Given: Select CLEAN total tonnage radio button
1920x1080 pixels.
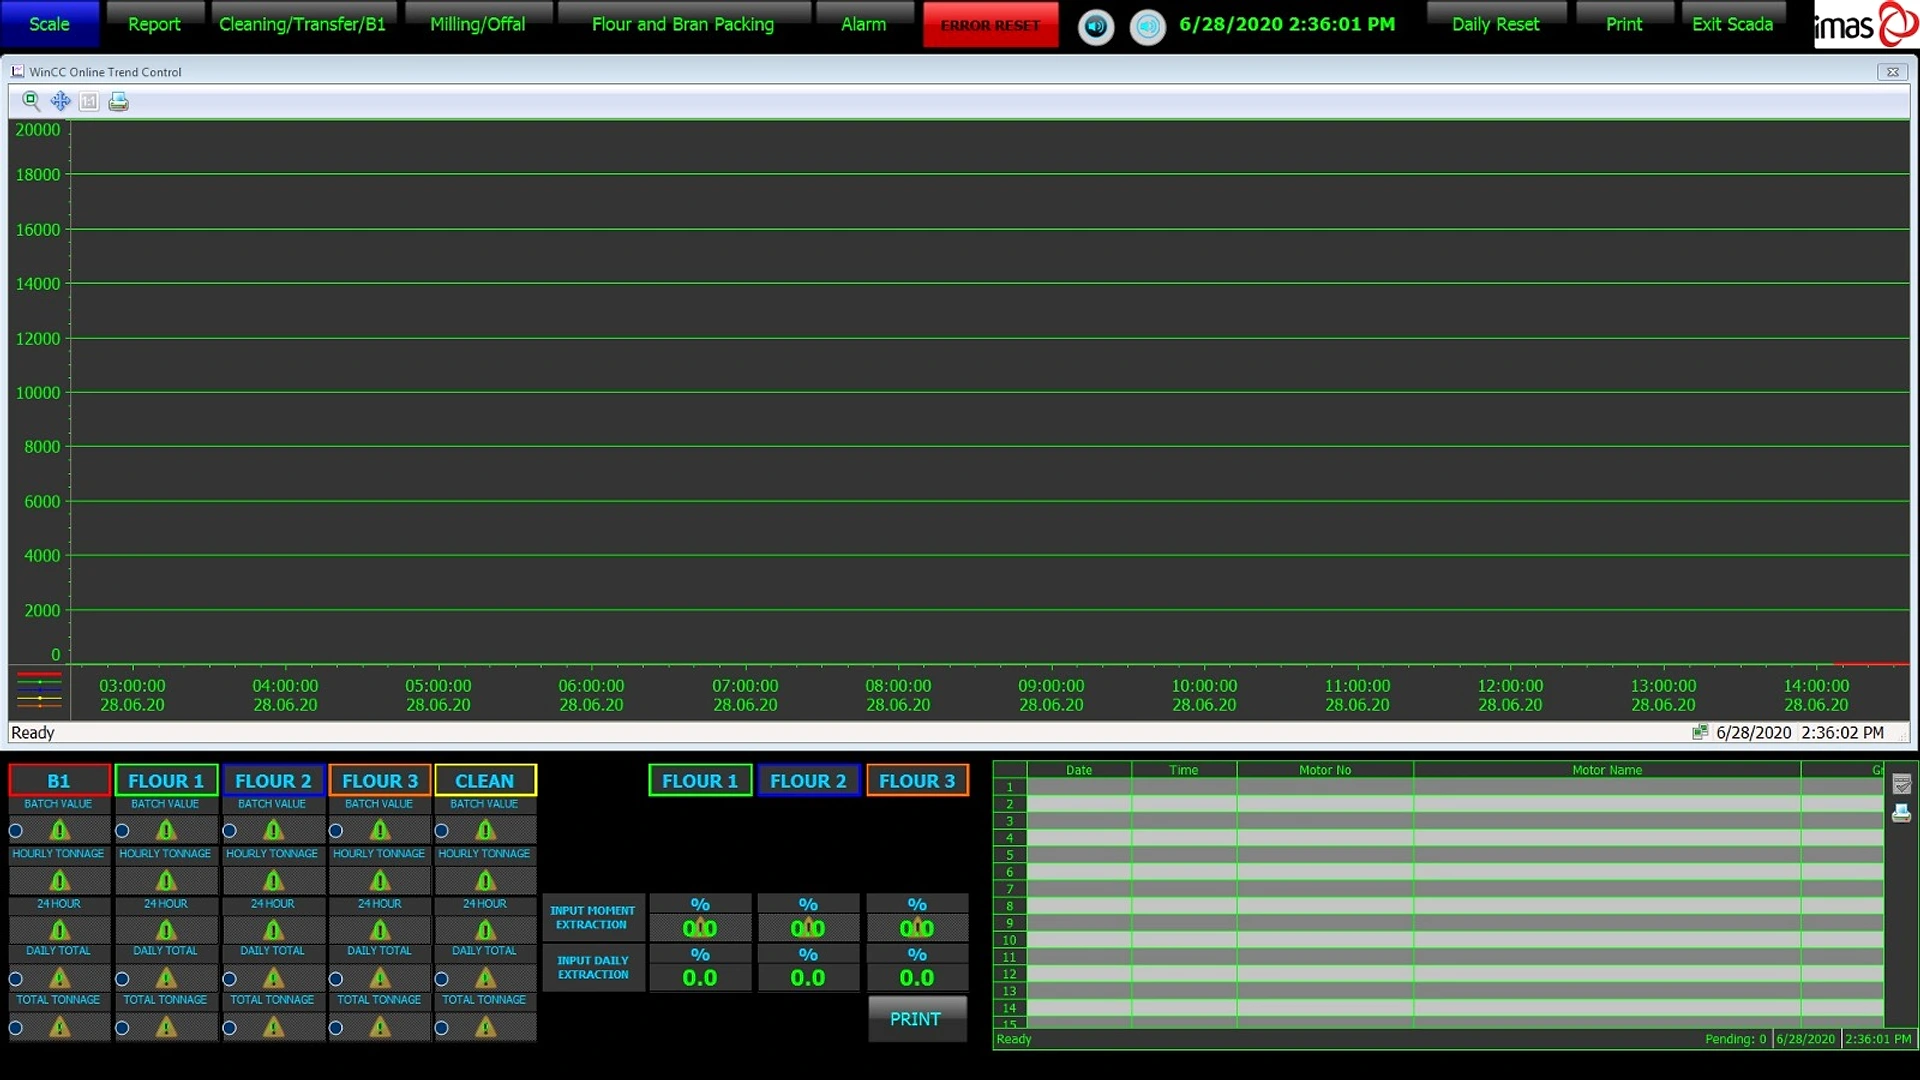Looking at the screenshot, I should point(441,1028).
